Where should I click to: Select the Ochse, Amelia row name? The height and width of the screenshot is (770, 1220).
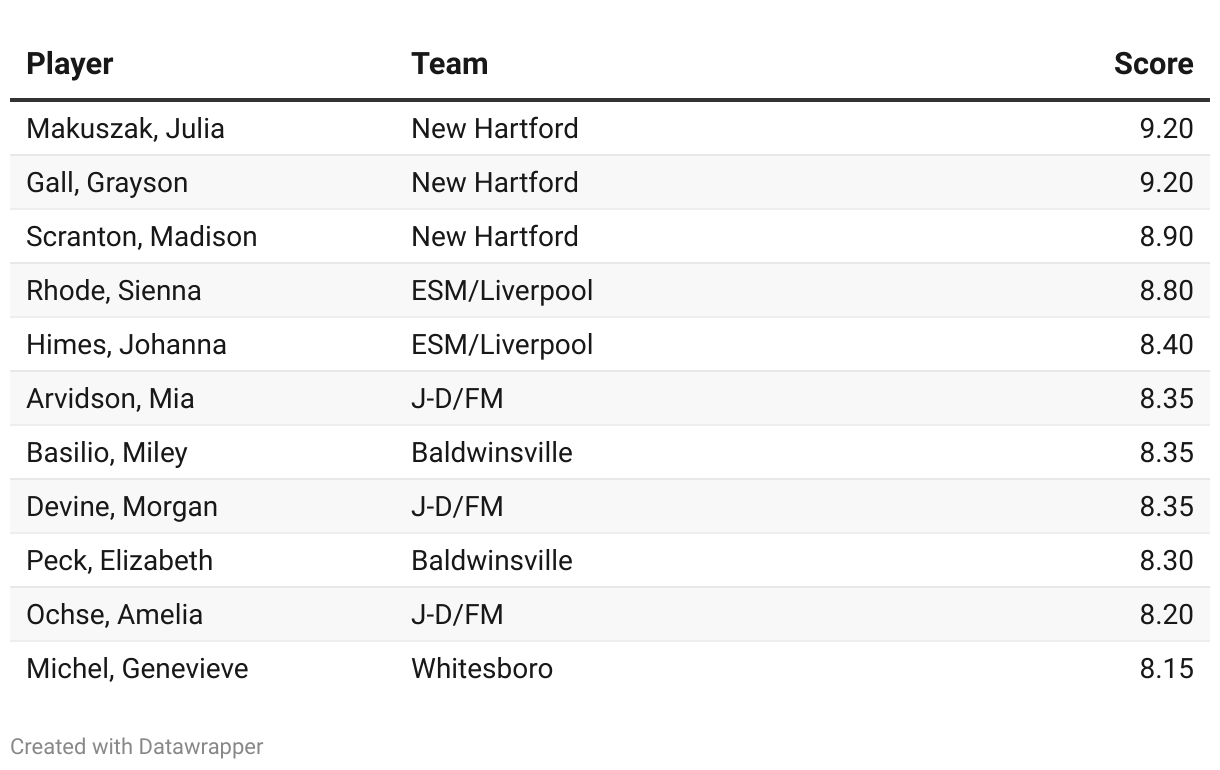click(x=114, y=615)
